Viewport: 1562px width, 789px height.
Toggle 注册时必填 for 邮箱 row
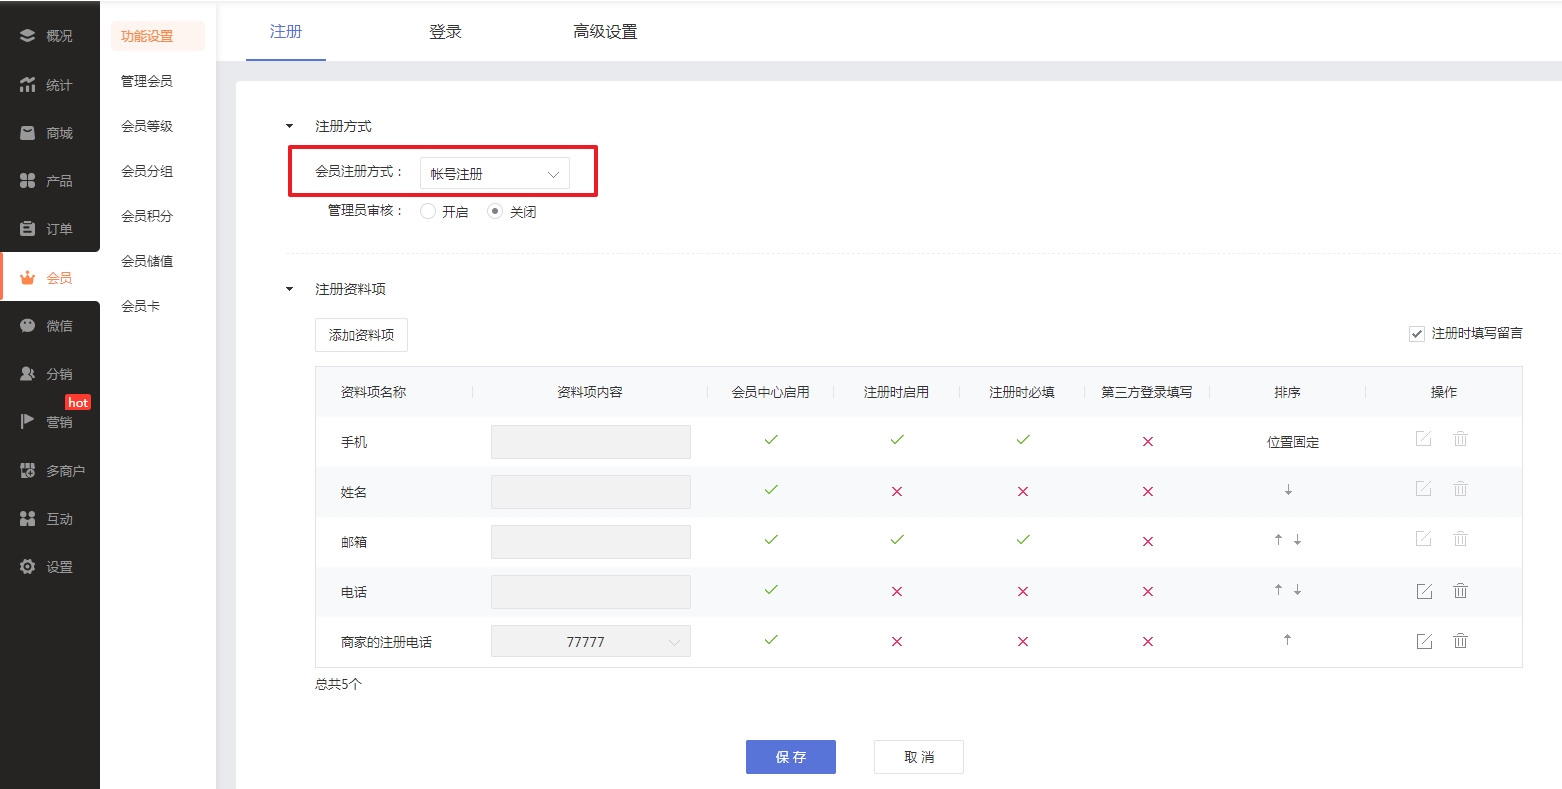(1023, 540)
